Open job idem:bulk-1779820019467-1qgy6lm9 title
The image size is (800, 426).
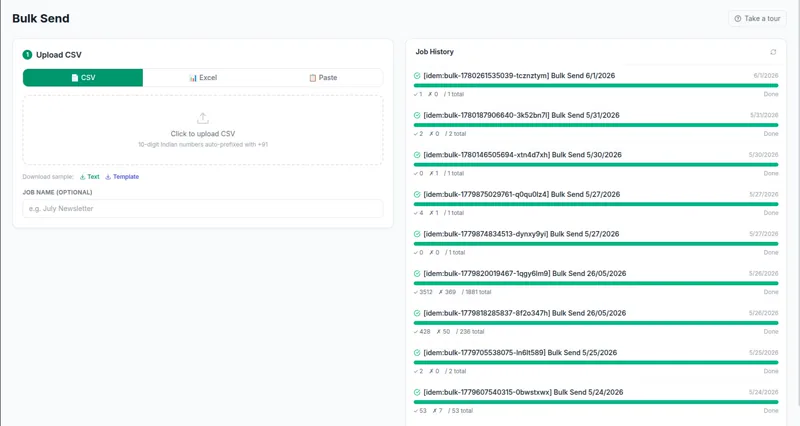click(x=524, y=273)
